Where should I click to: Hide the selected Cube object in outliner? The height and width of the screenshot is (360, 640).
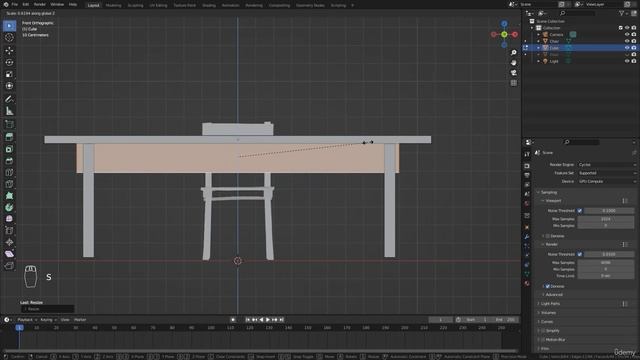coord(627,48)
